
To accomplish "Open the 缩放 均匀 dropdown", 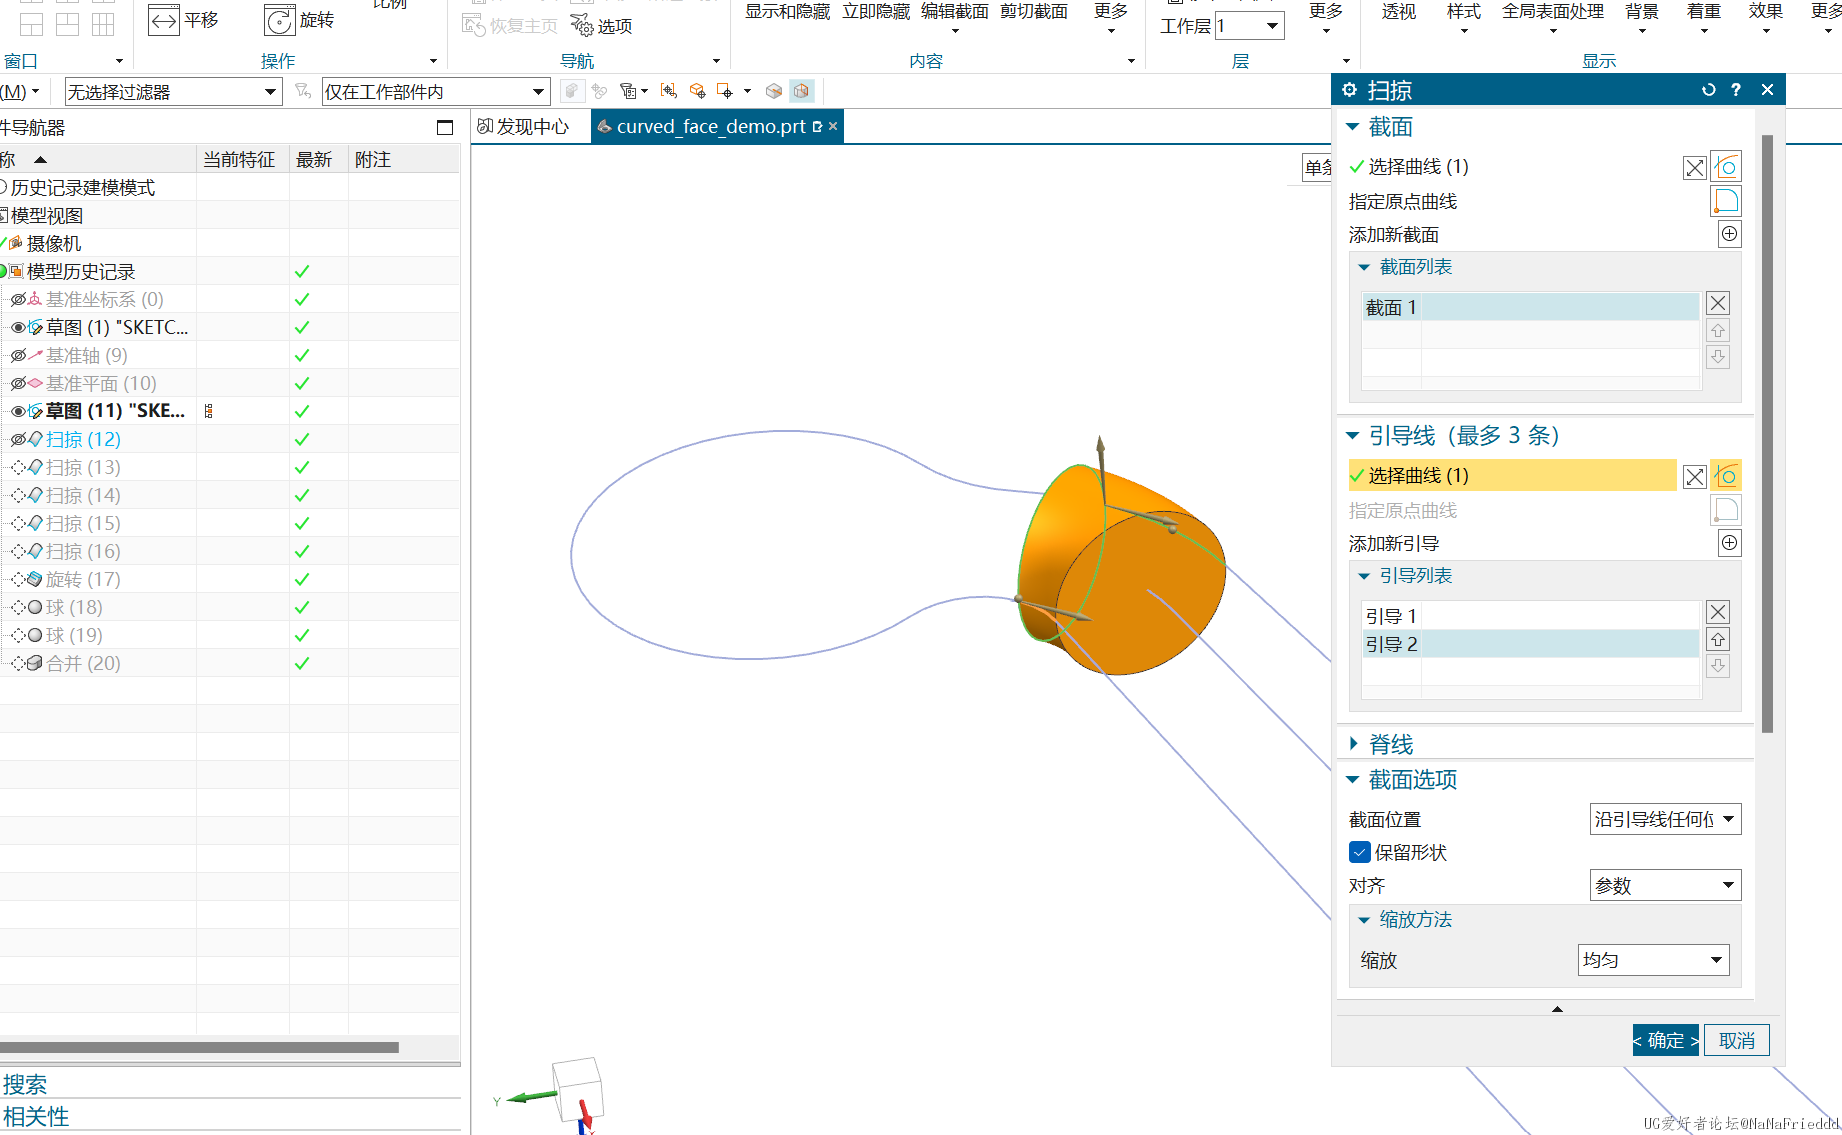I will click(1653, 960).
